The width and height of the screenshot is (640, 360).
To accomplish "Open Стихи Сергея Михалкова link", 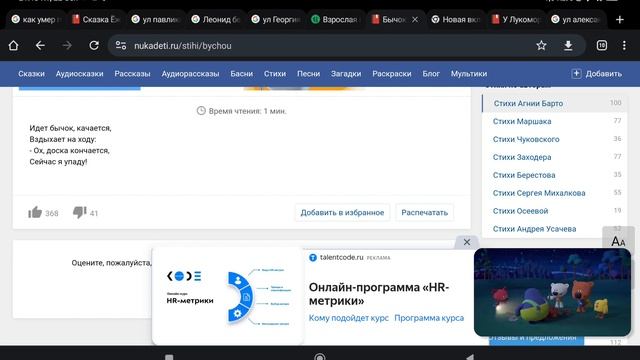I will 539,193.
